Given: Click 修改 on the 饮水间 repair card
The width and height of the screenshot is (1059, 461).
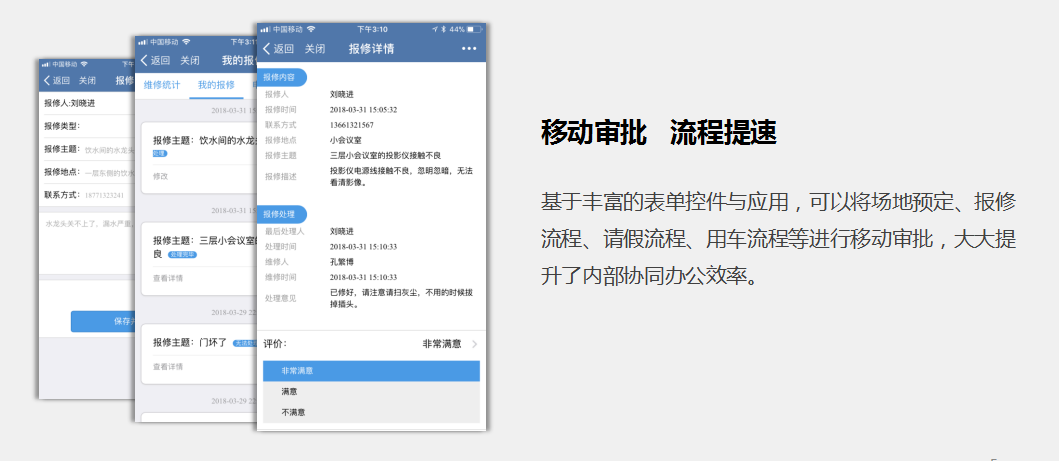Looking at the screenshot, I should pyautogui.click(x=160, y=176).
